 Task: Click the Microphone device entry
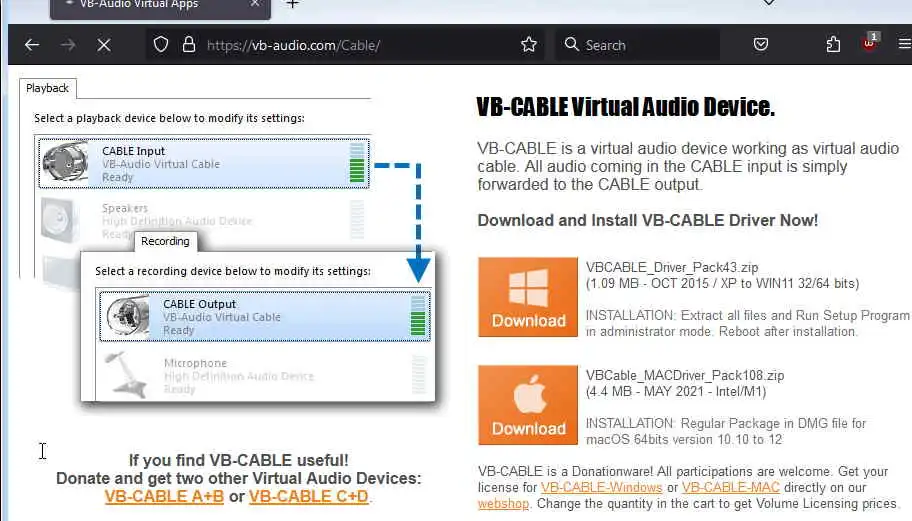265,375
